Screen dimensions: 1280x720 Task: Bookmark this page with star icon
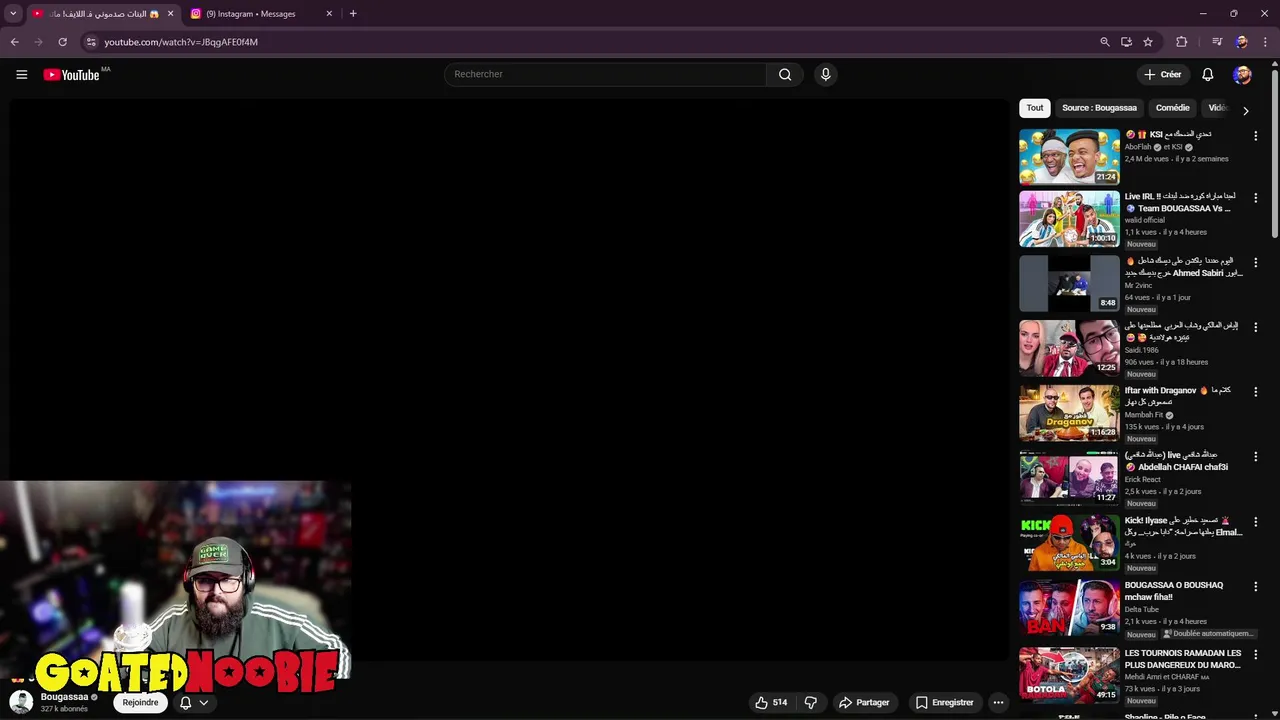pos(1148,42)
